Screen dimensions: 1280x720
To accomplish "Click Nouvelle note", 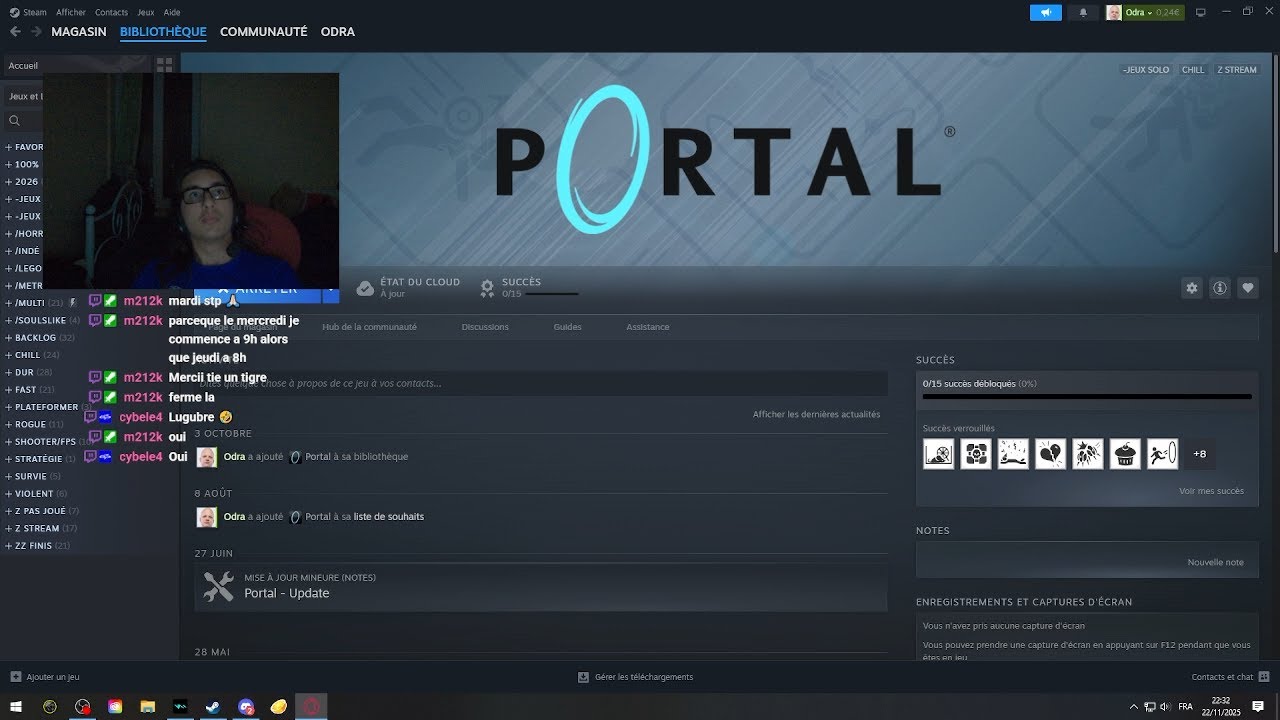I will tap(1215, 562).
